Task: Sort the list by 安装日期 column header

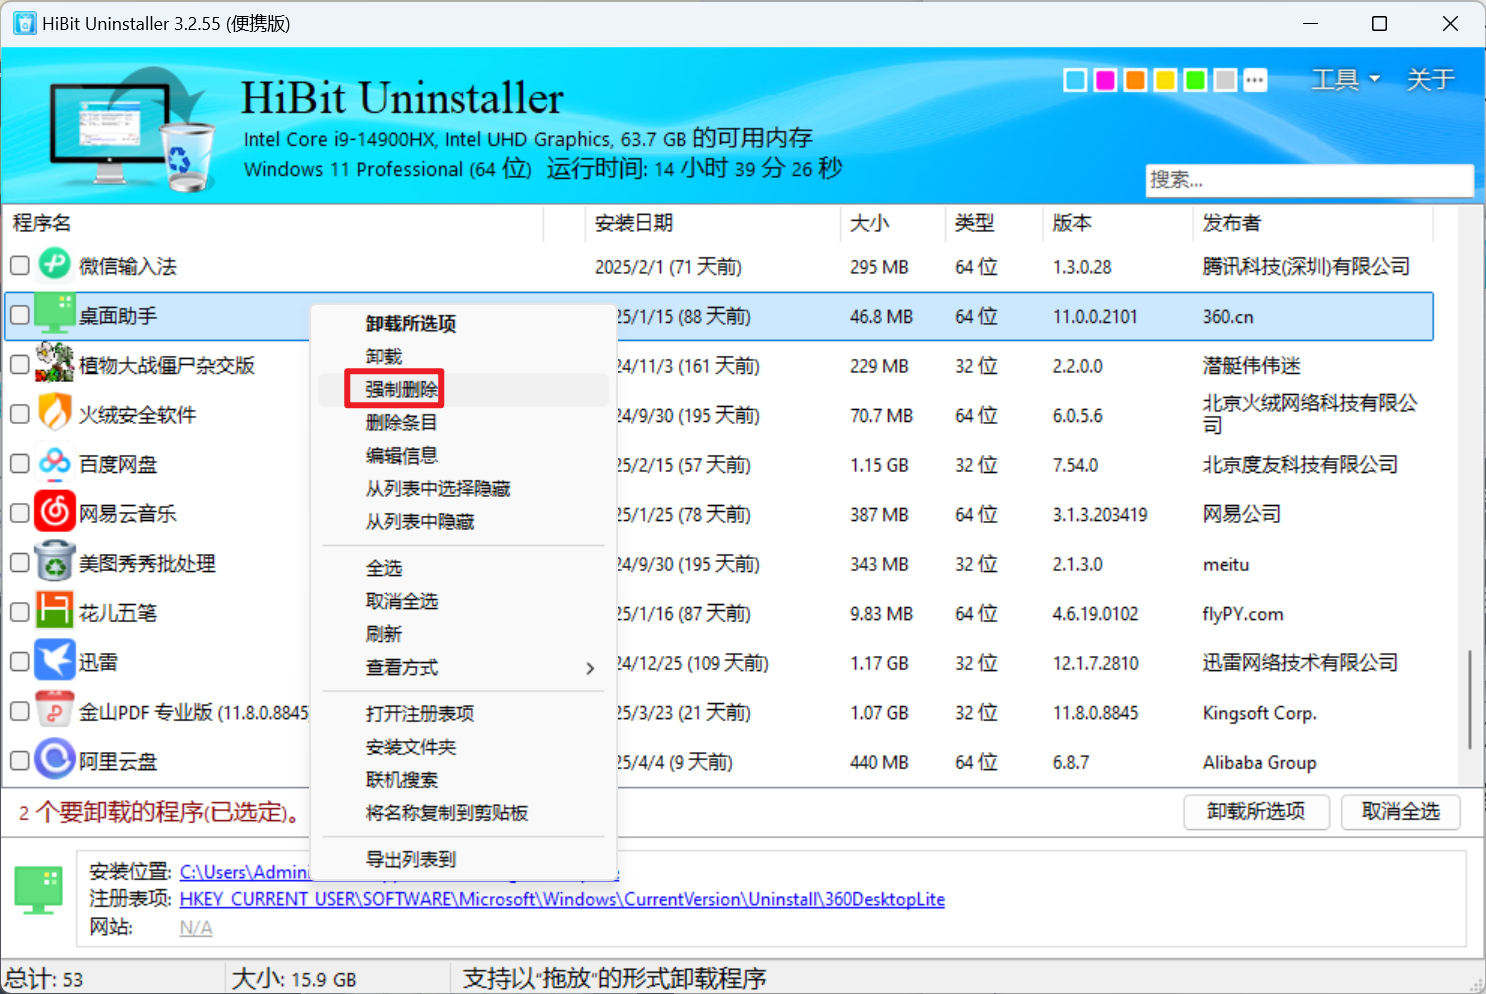Action: (x=634, y=223)
